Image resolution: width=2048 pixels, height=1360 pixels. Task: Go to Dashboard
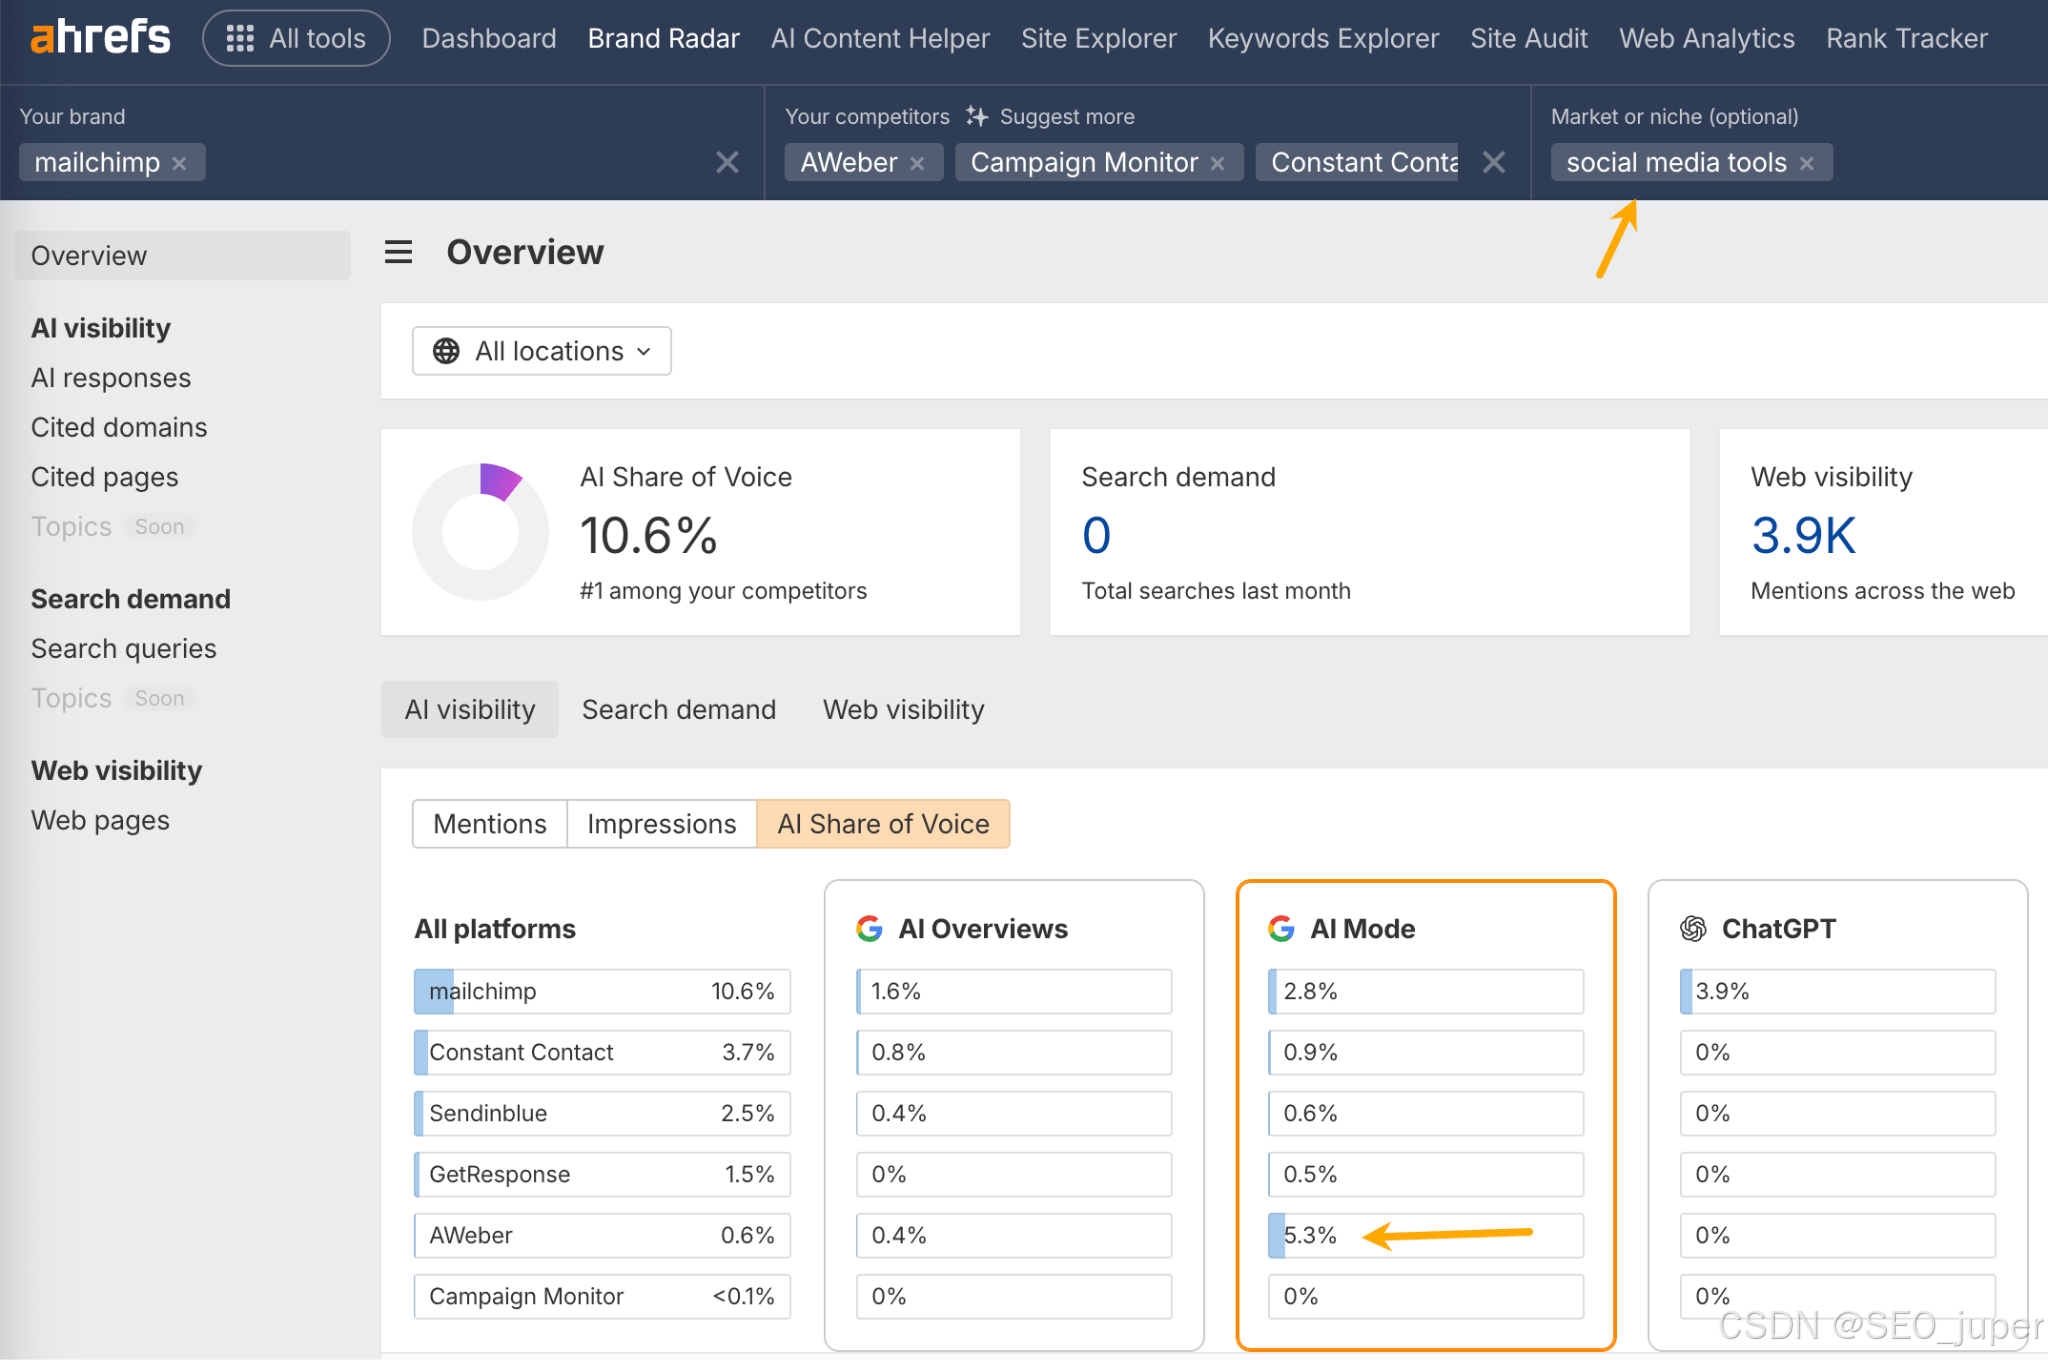(x=489, y=38)
